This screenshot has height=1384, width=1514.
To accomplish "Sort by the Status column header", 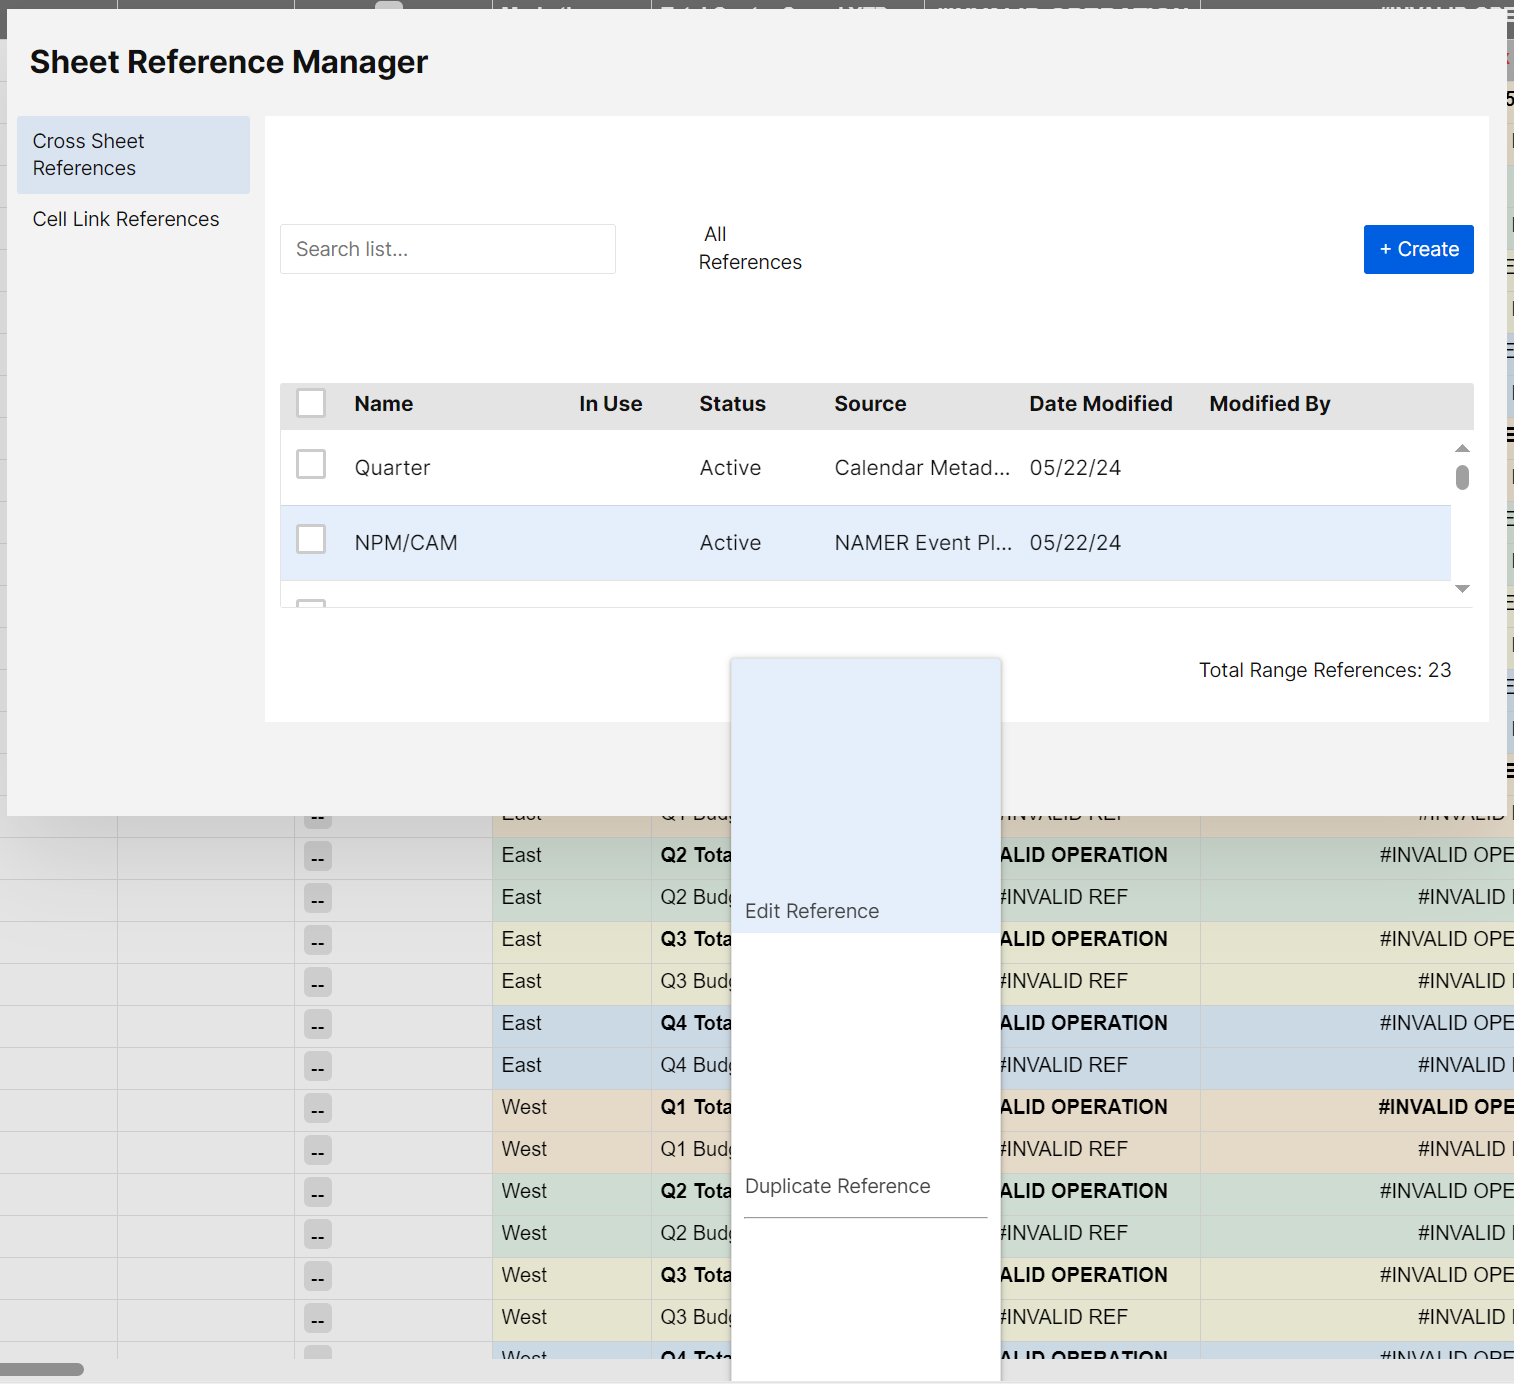I will coord(732,404).
